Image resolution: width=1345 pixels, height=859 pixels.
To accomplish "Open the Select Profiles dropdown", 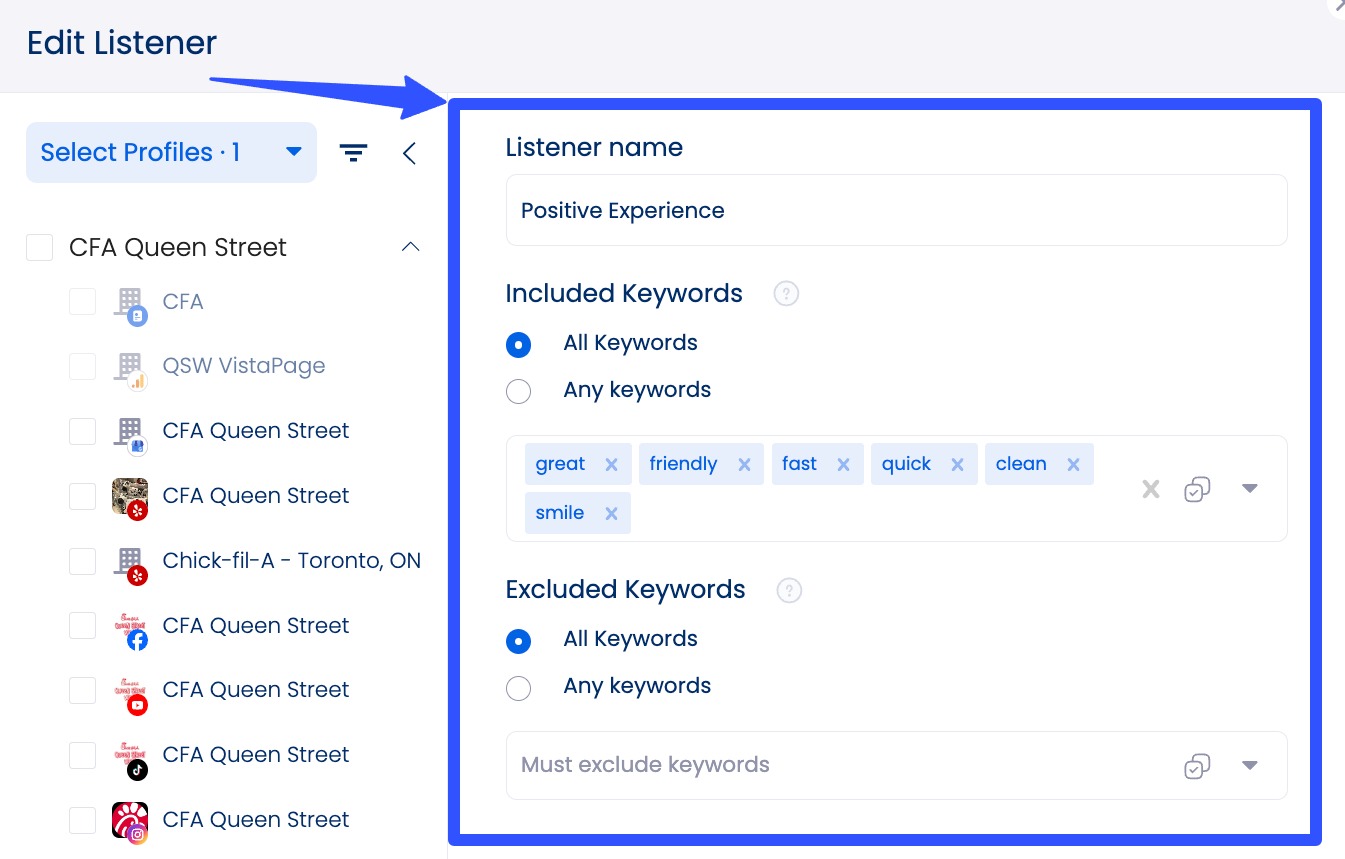I will coord(171,153).
